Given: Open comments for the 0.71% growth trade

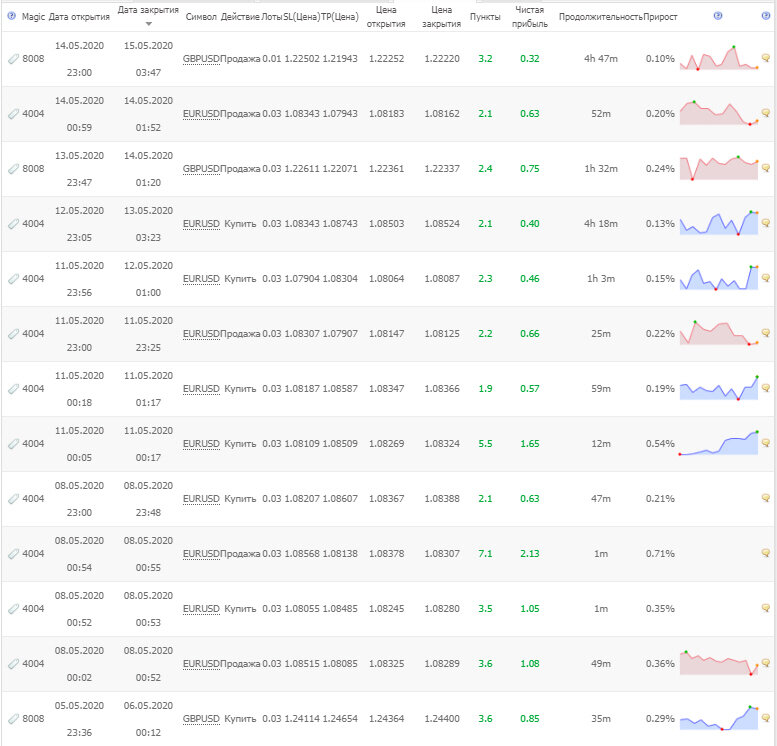Looking at the screenshot, I should (766, 553).
